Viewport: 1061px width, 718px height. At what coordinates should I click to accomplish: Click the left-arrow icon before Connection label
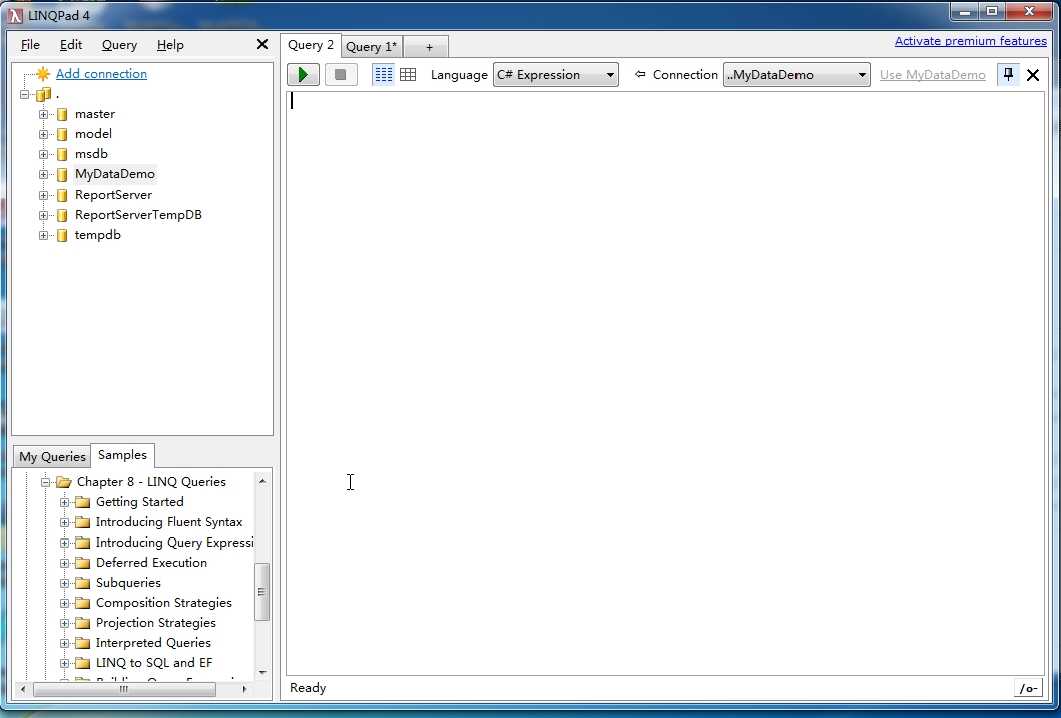point(640,74)
